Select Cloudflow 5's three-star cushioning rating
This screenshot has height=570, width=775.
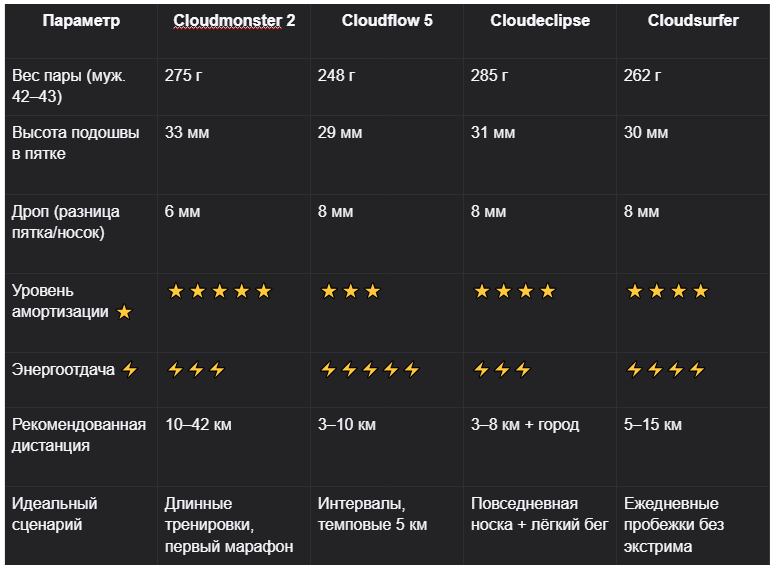350,291
